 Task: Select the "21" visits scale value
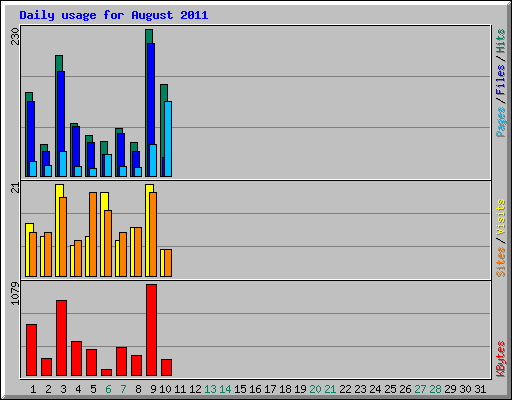pos(15,188)
